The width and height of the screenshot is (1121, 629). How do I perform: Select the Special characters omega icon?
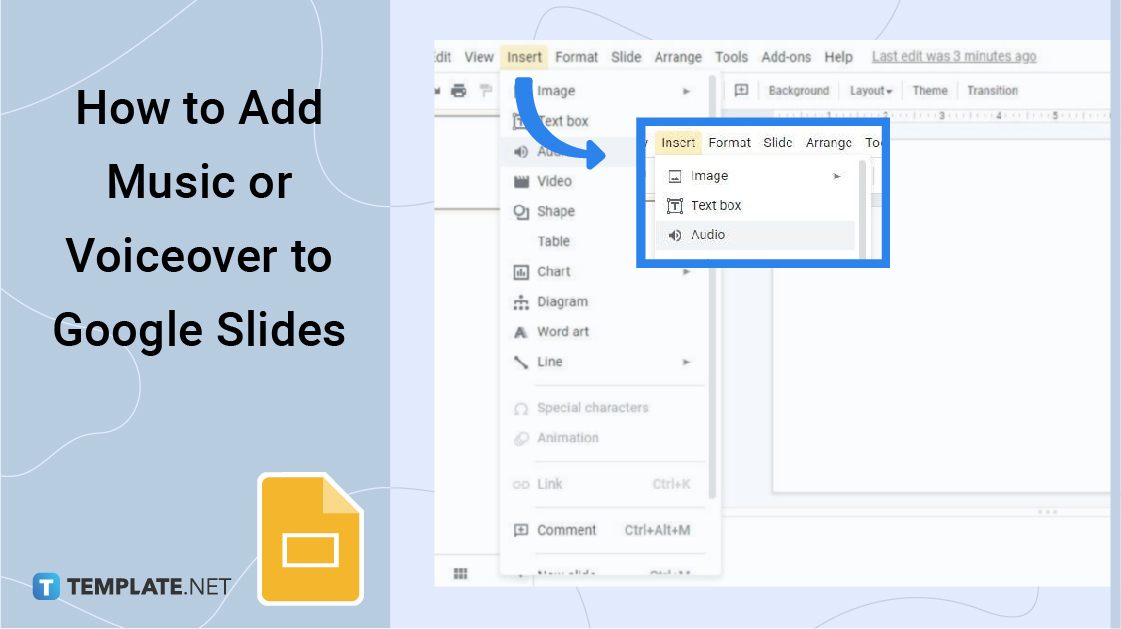pyautogui.click(x=521, y=408)
